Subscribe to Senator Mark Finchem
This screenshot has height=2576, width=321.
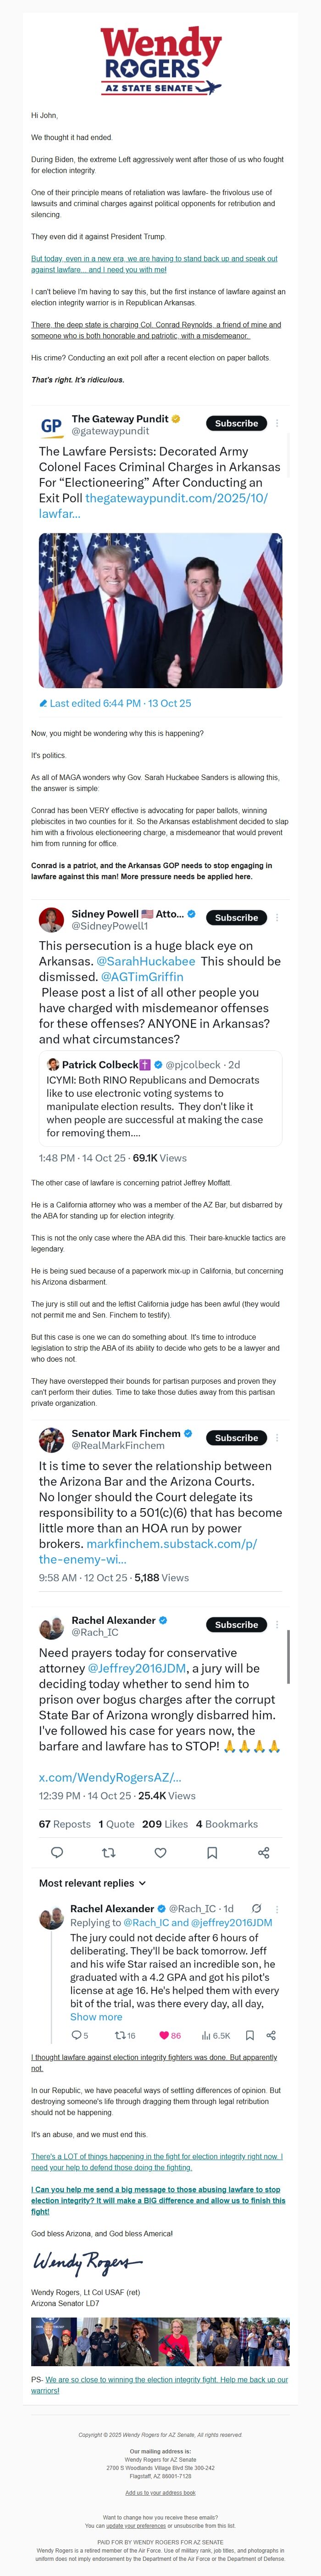tap(236, 1437)
